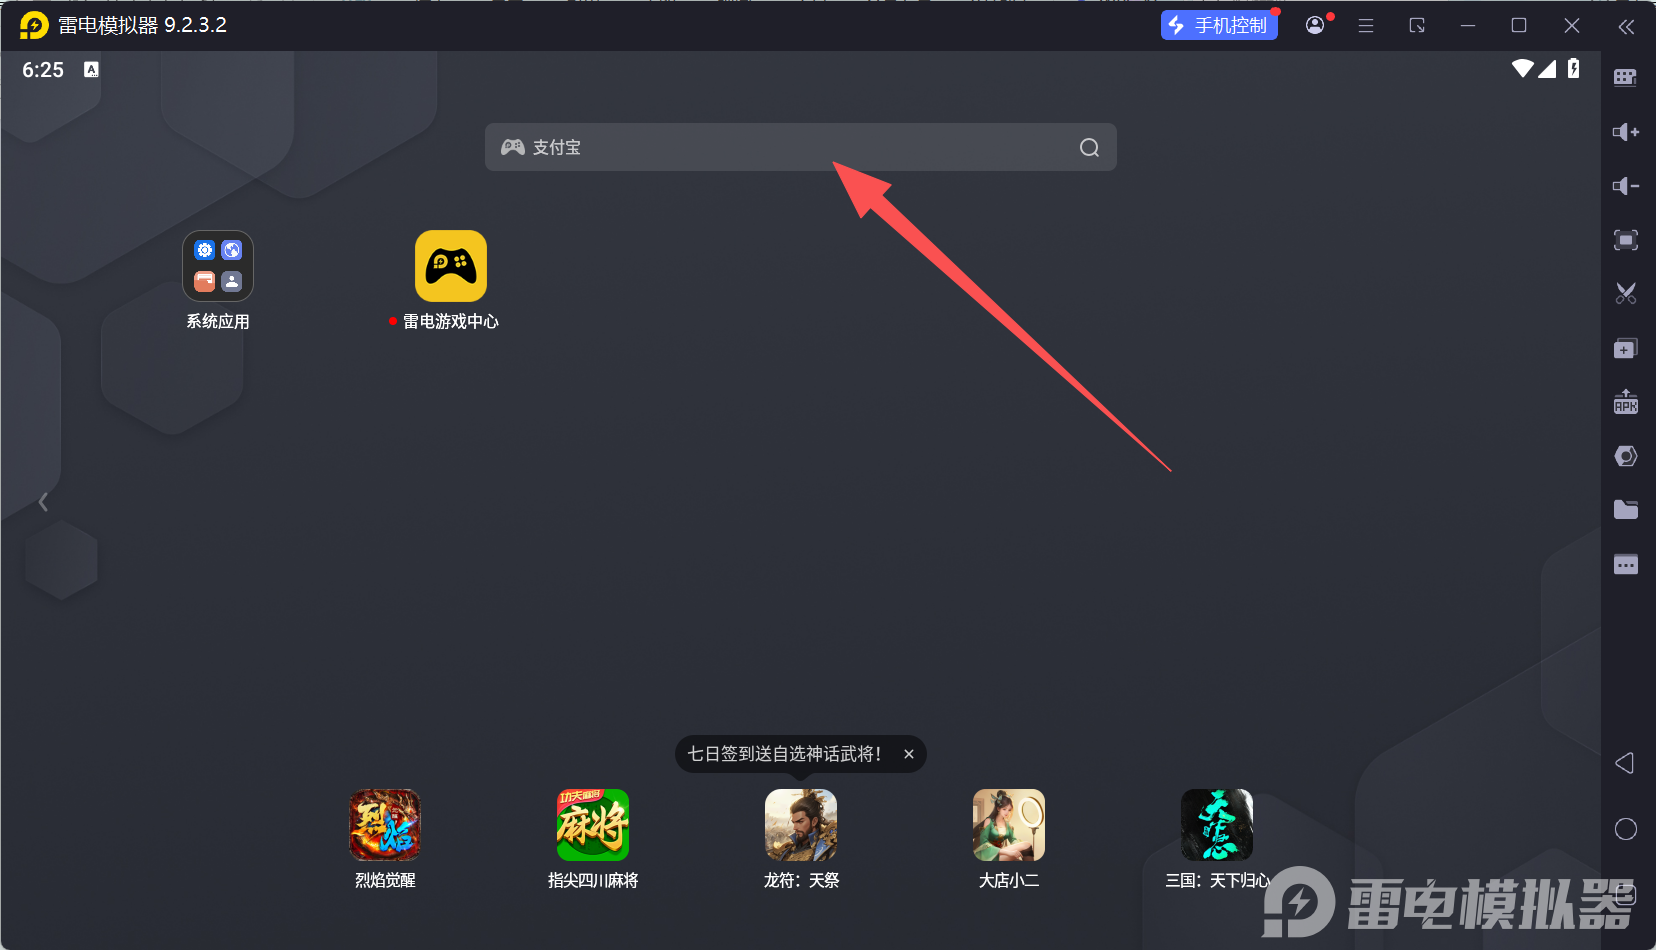Viewport: 1656px width, 950px height.
Task: Click the pop-out window icon in the title bar
Action: pyautogui.click(x=1417, y=25)
